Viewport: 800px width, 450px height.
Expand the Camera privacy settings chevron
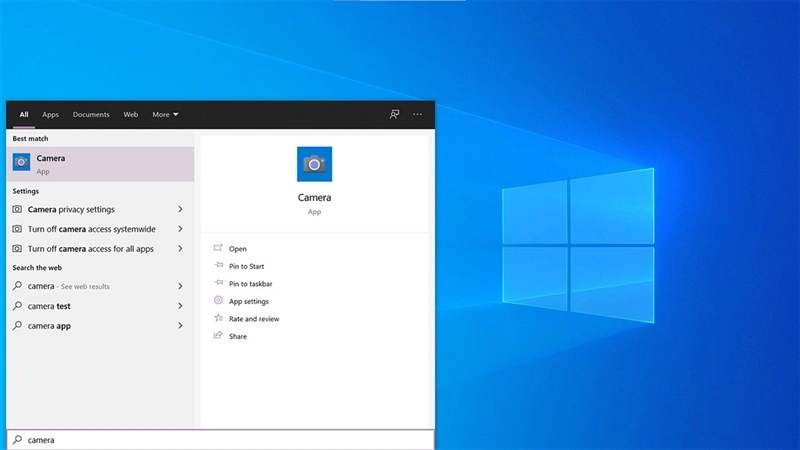pyautogui.click(x=180, y=210)
